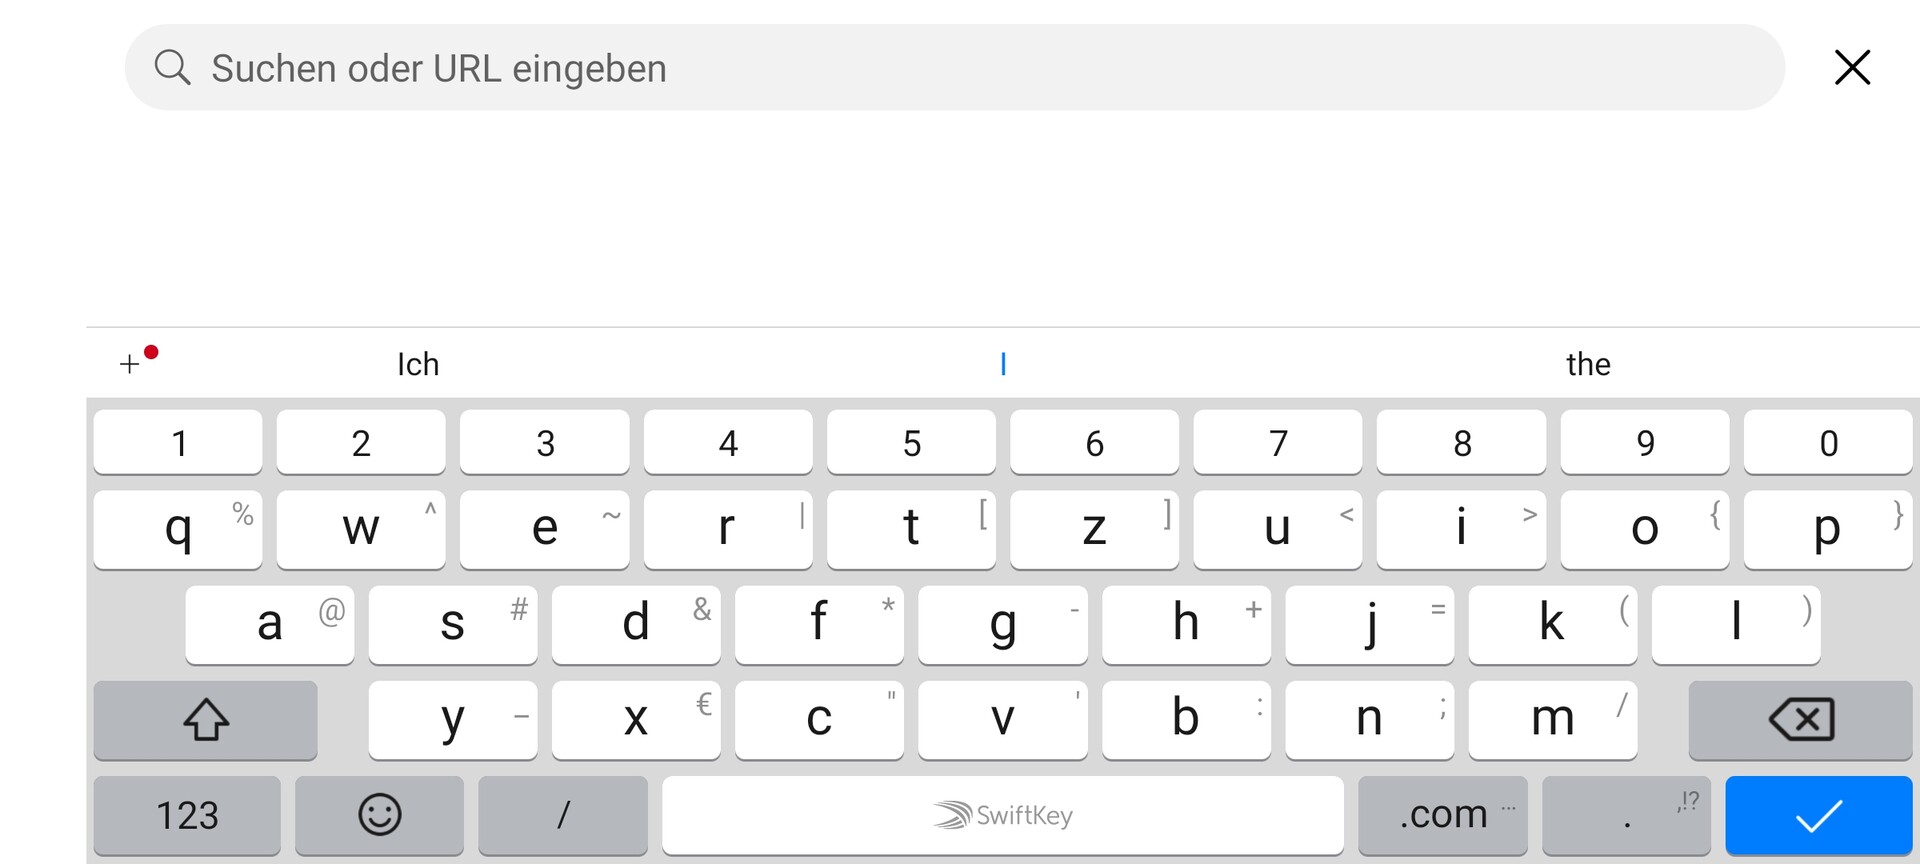Image resolution: width=1920 pixels, height=864 pixels.
Task: Insert the .com shortcut
Action: coord(1443,815)
